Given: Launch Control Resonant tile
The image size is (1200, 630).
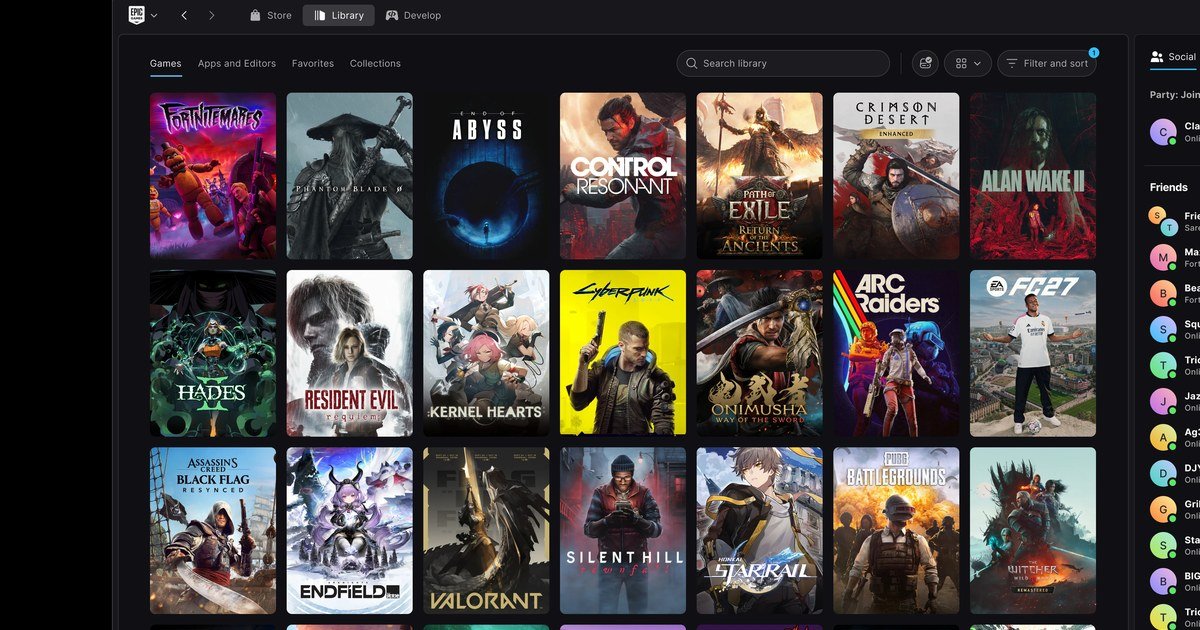Looking at the screenshot, I should (x=623, y=176).
